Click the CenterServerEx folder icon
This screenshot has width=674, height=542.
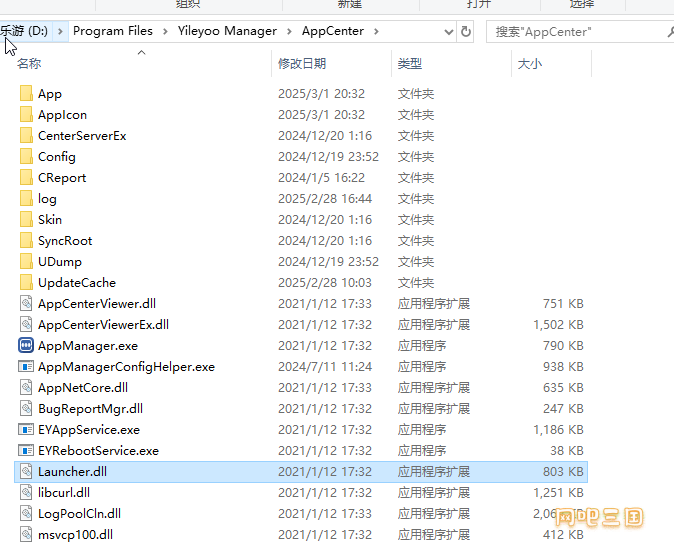pyautogui.click(x=26, y=135)
